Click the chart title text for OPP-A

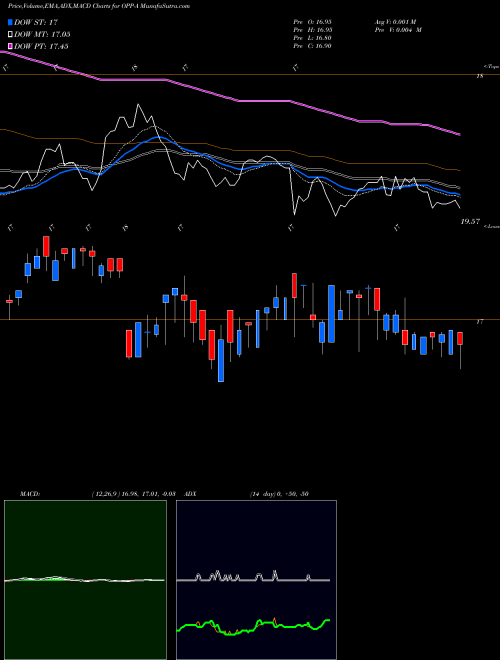click(99, 6)
